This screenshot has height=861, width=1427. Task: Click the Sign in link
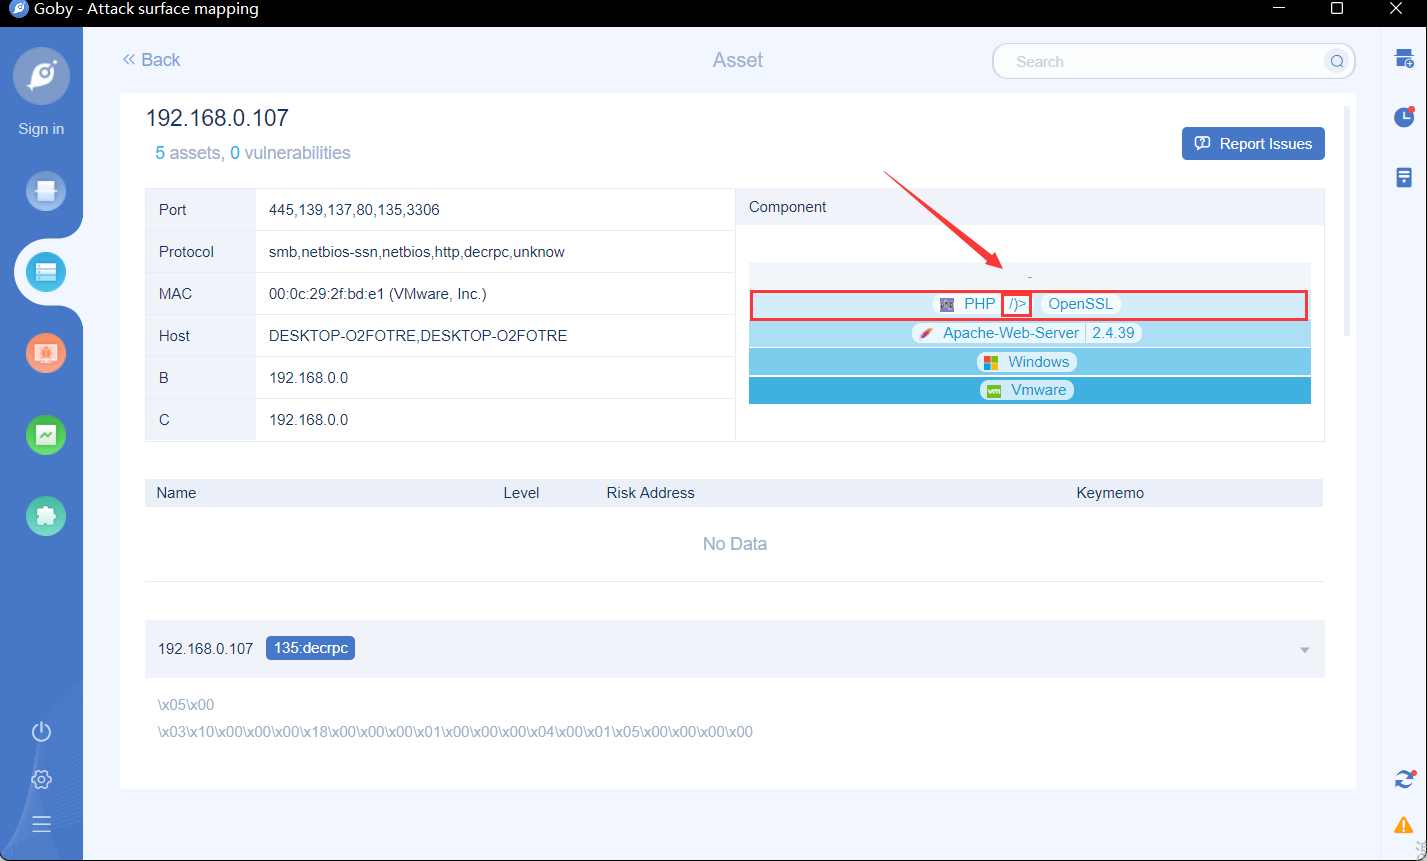(x=41, y=129)
